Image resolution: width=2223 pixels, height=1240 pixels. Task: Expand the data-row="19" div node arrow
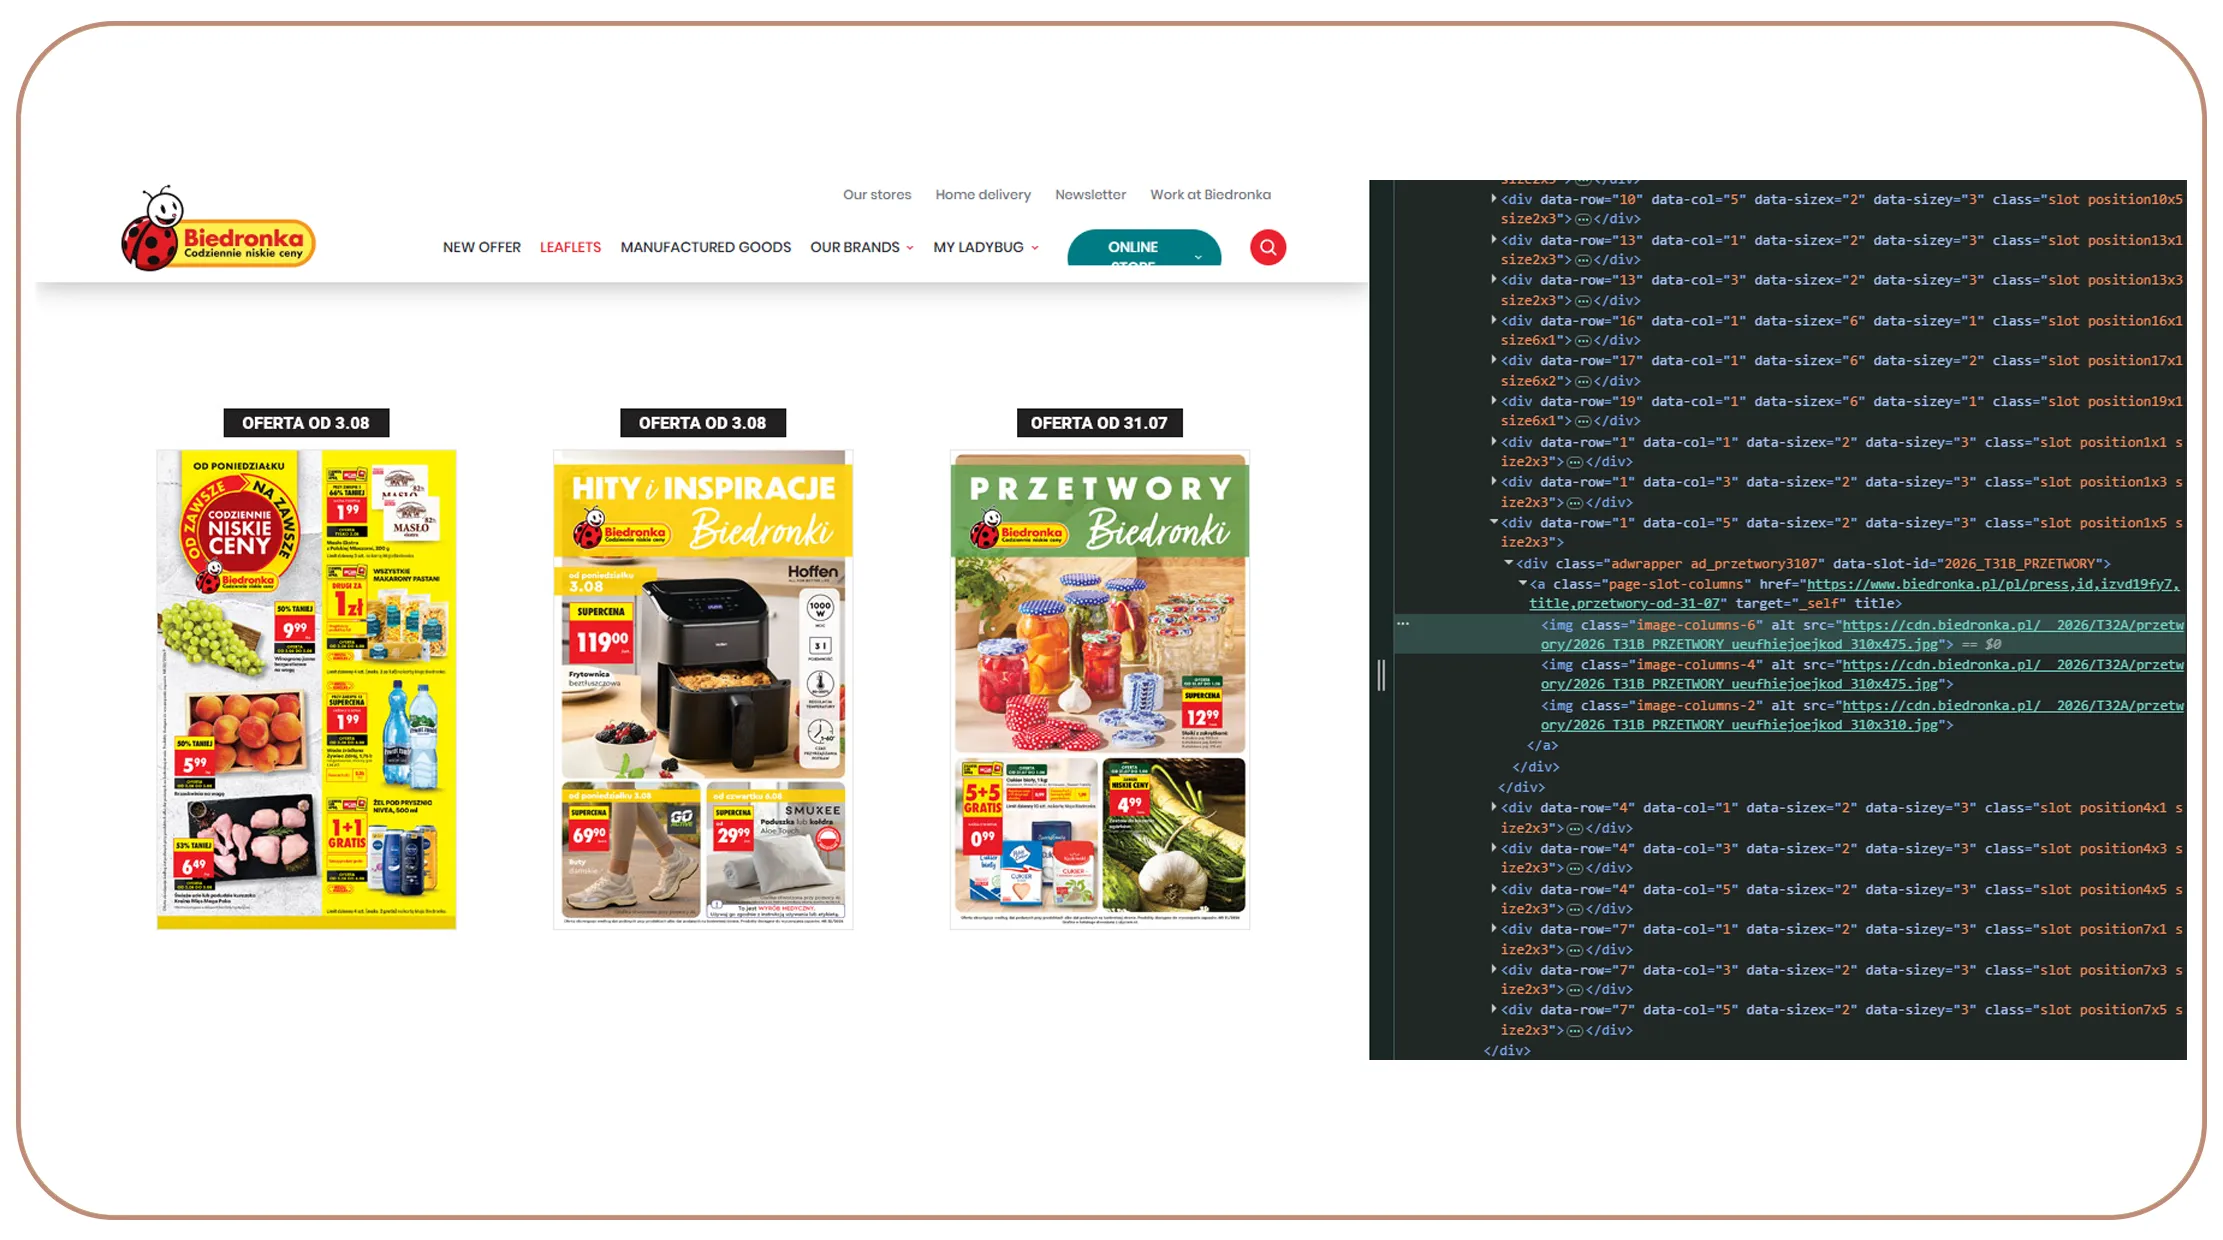click(1494, 401)
